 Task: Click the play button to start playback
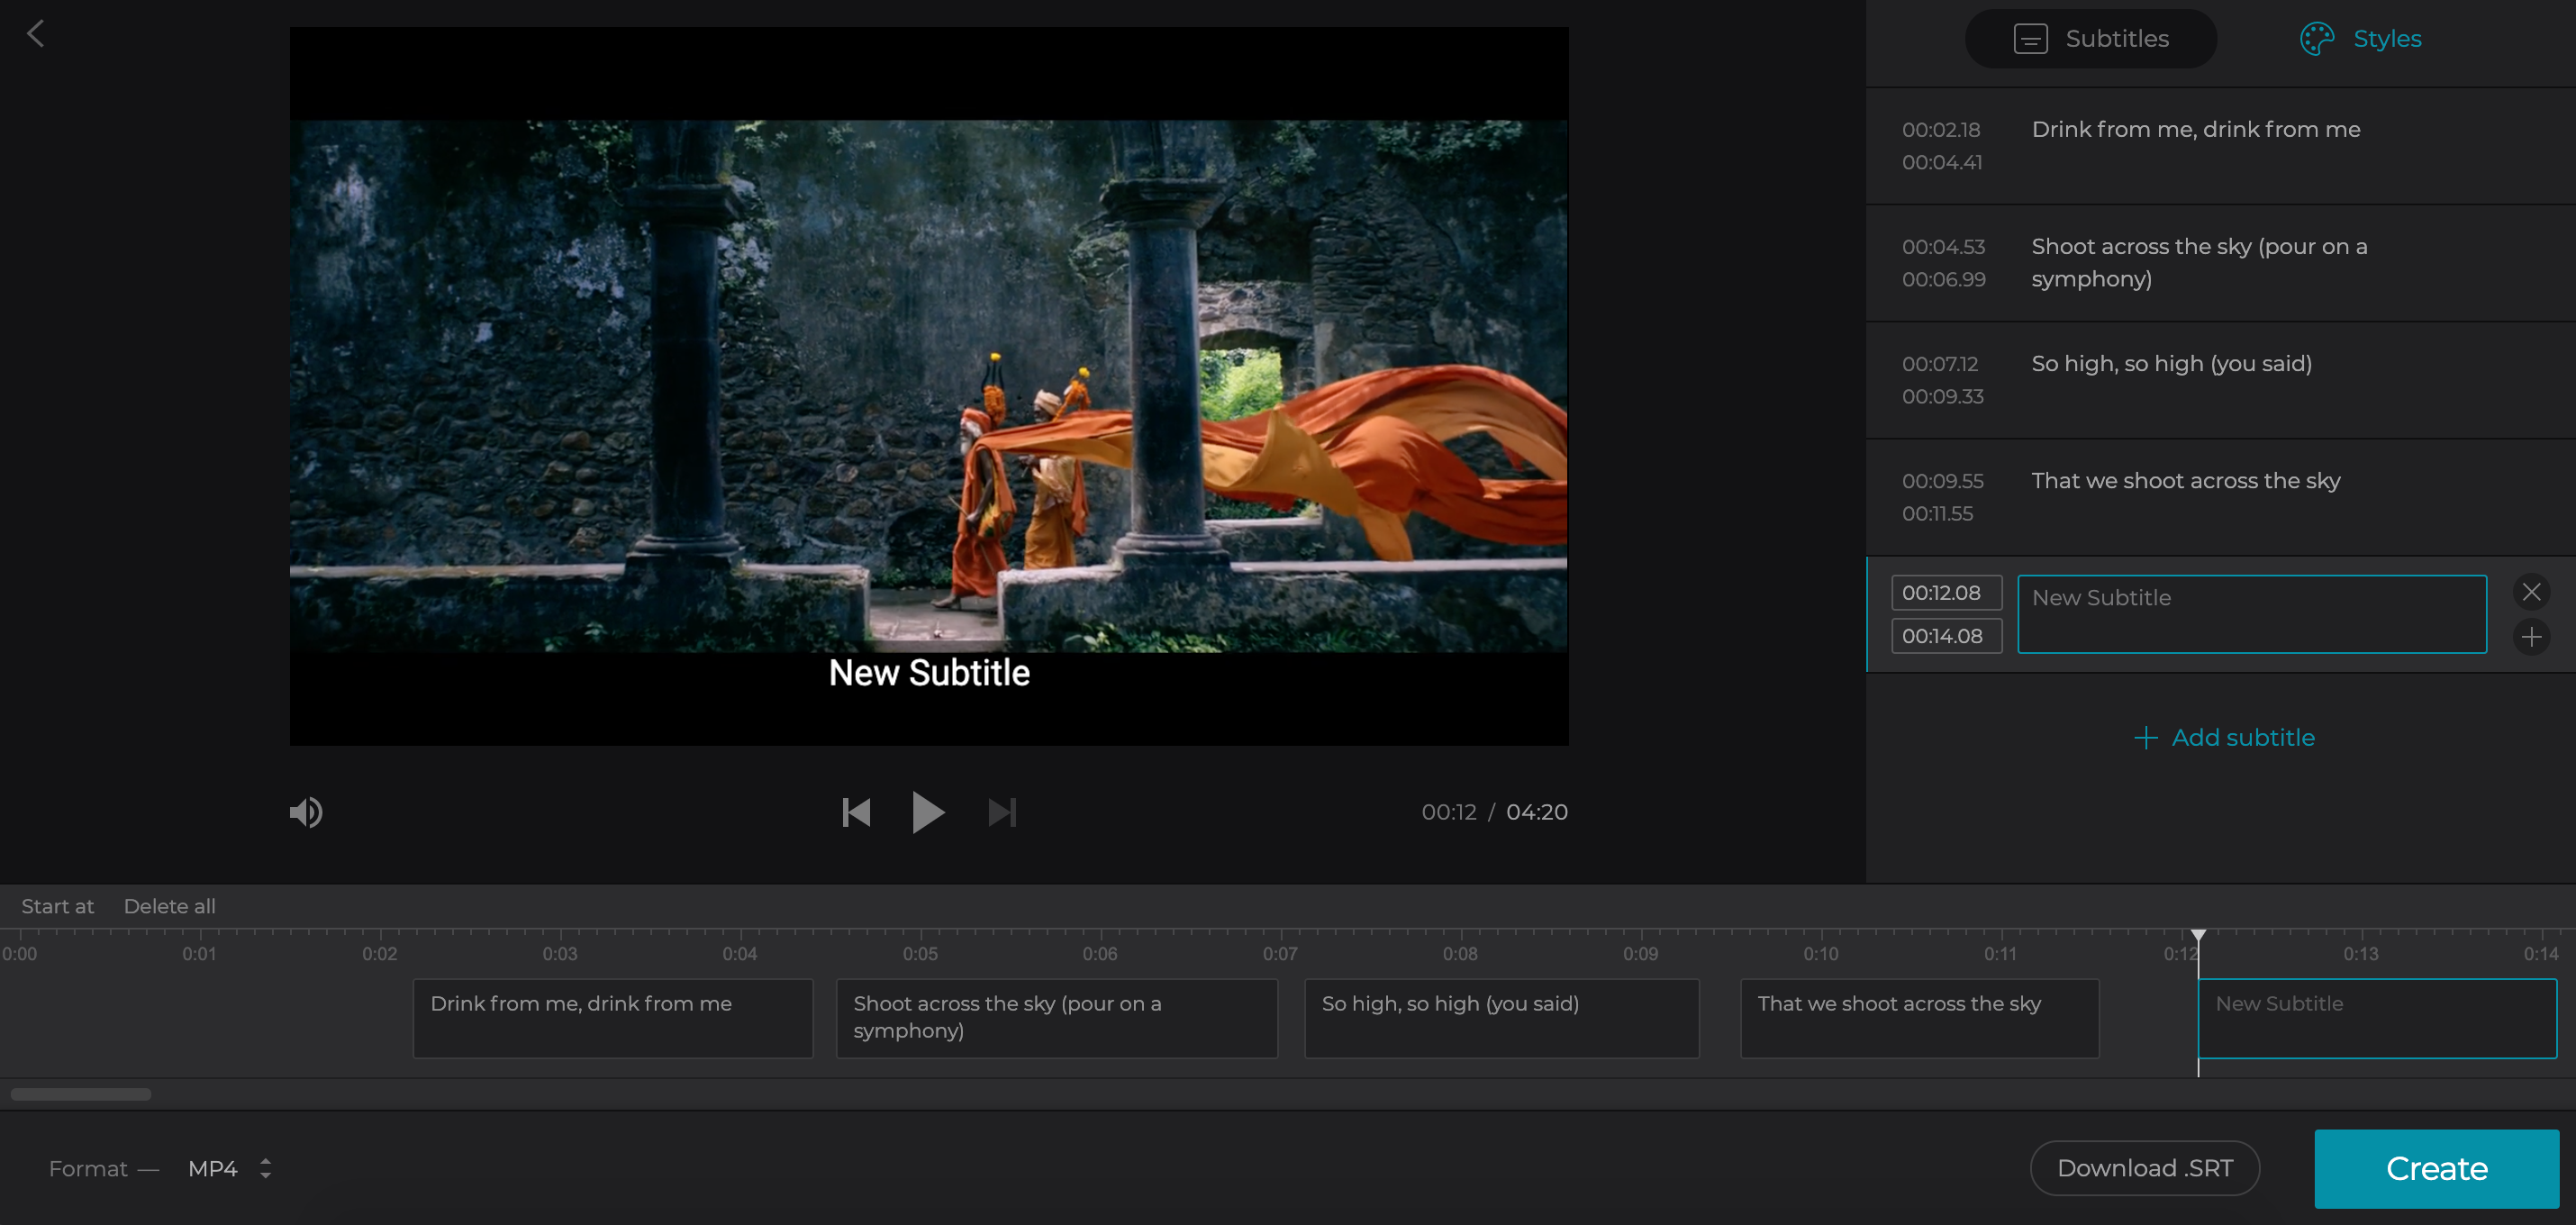pyautogui.click(x=927, y=812)
